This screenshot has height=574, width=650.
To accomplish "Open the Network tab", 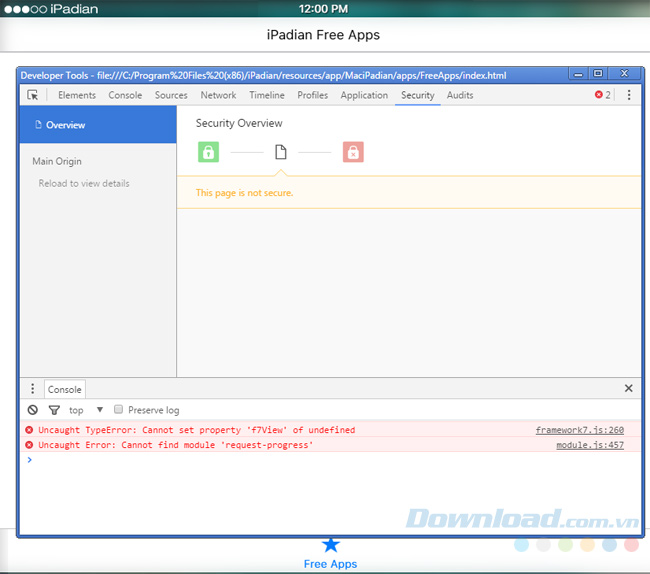I will [x=218, y=95].
